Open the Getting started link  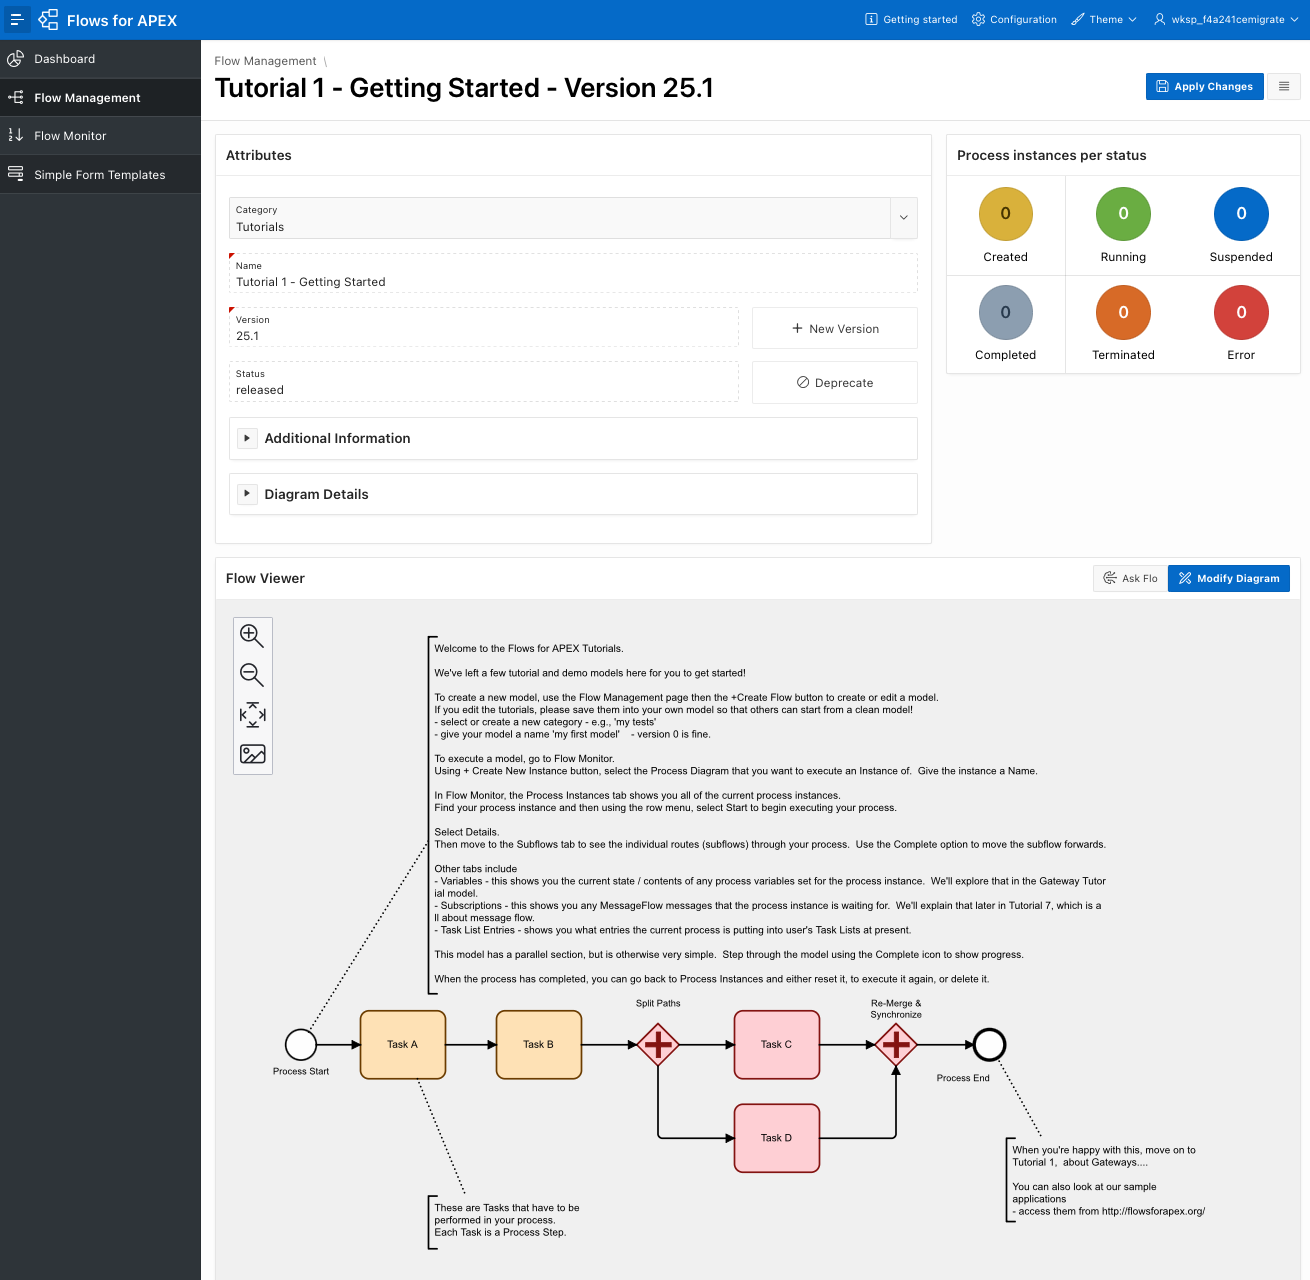911,19
